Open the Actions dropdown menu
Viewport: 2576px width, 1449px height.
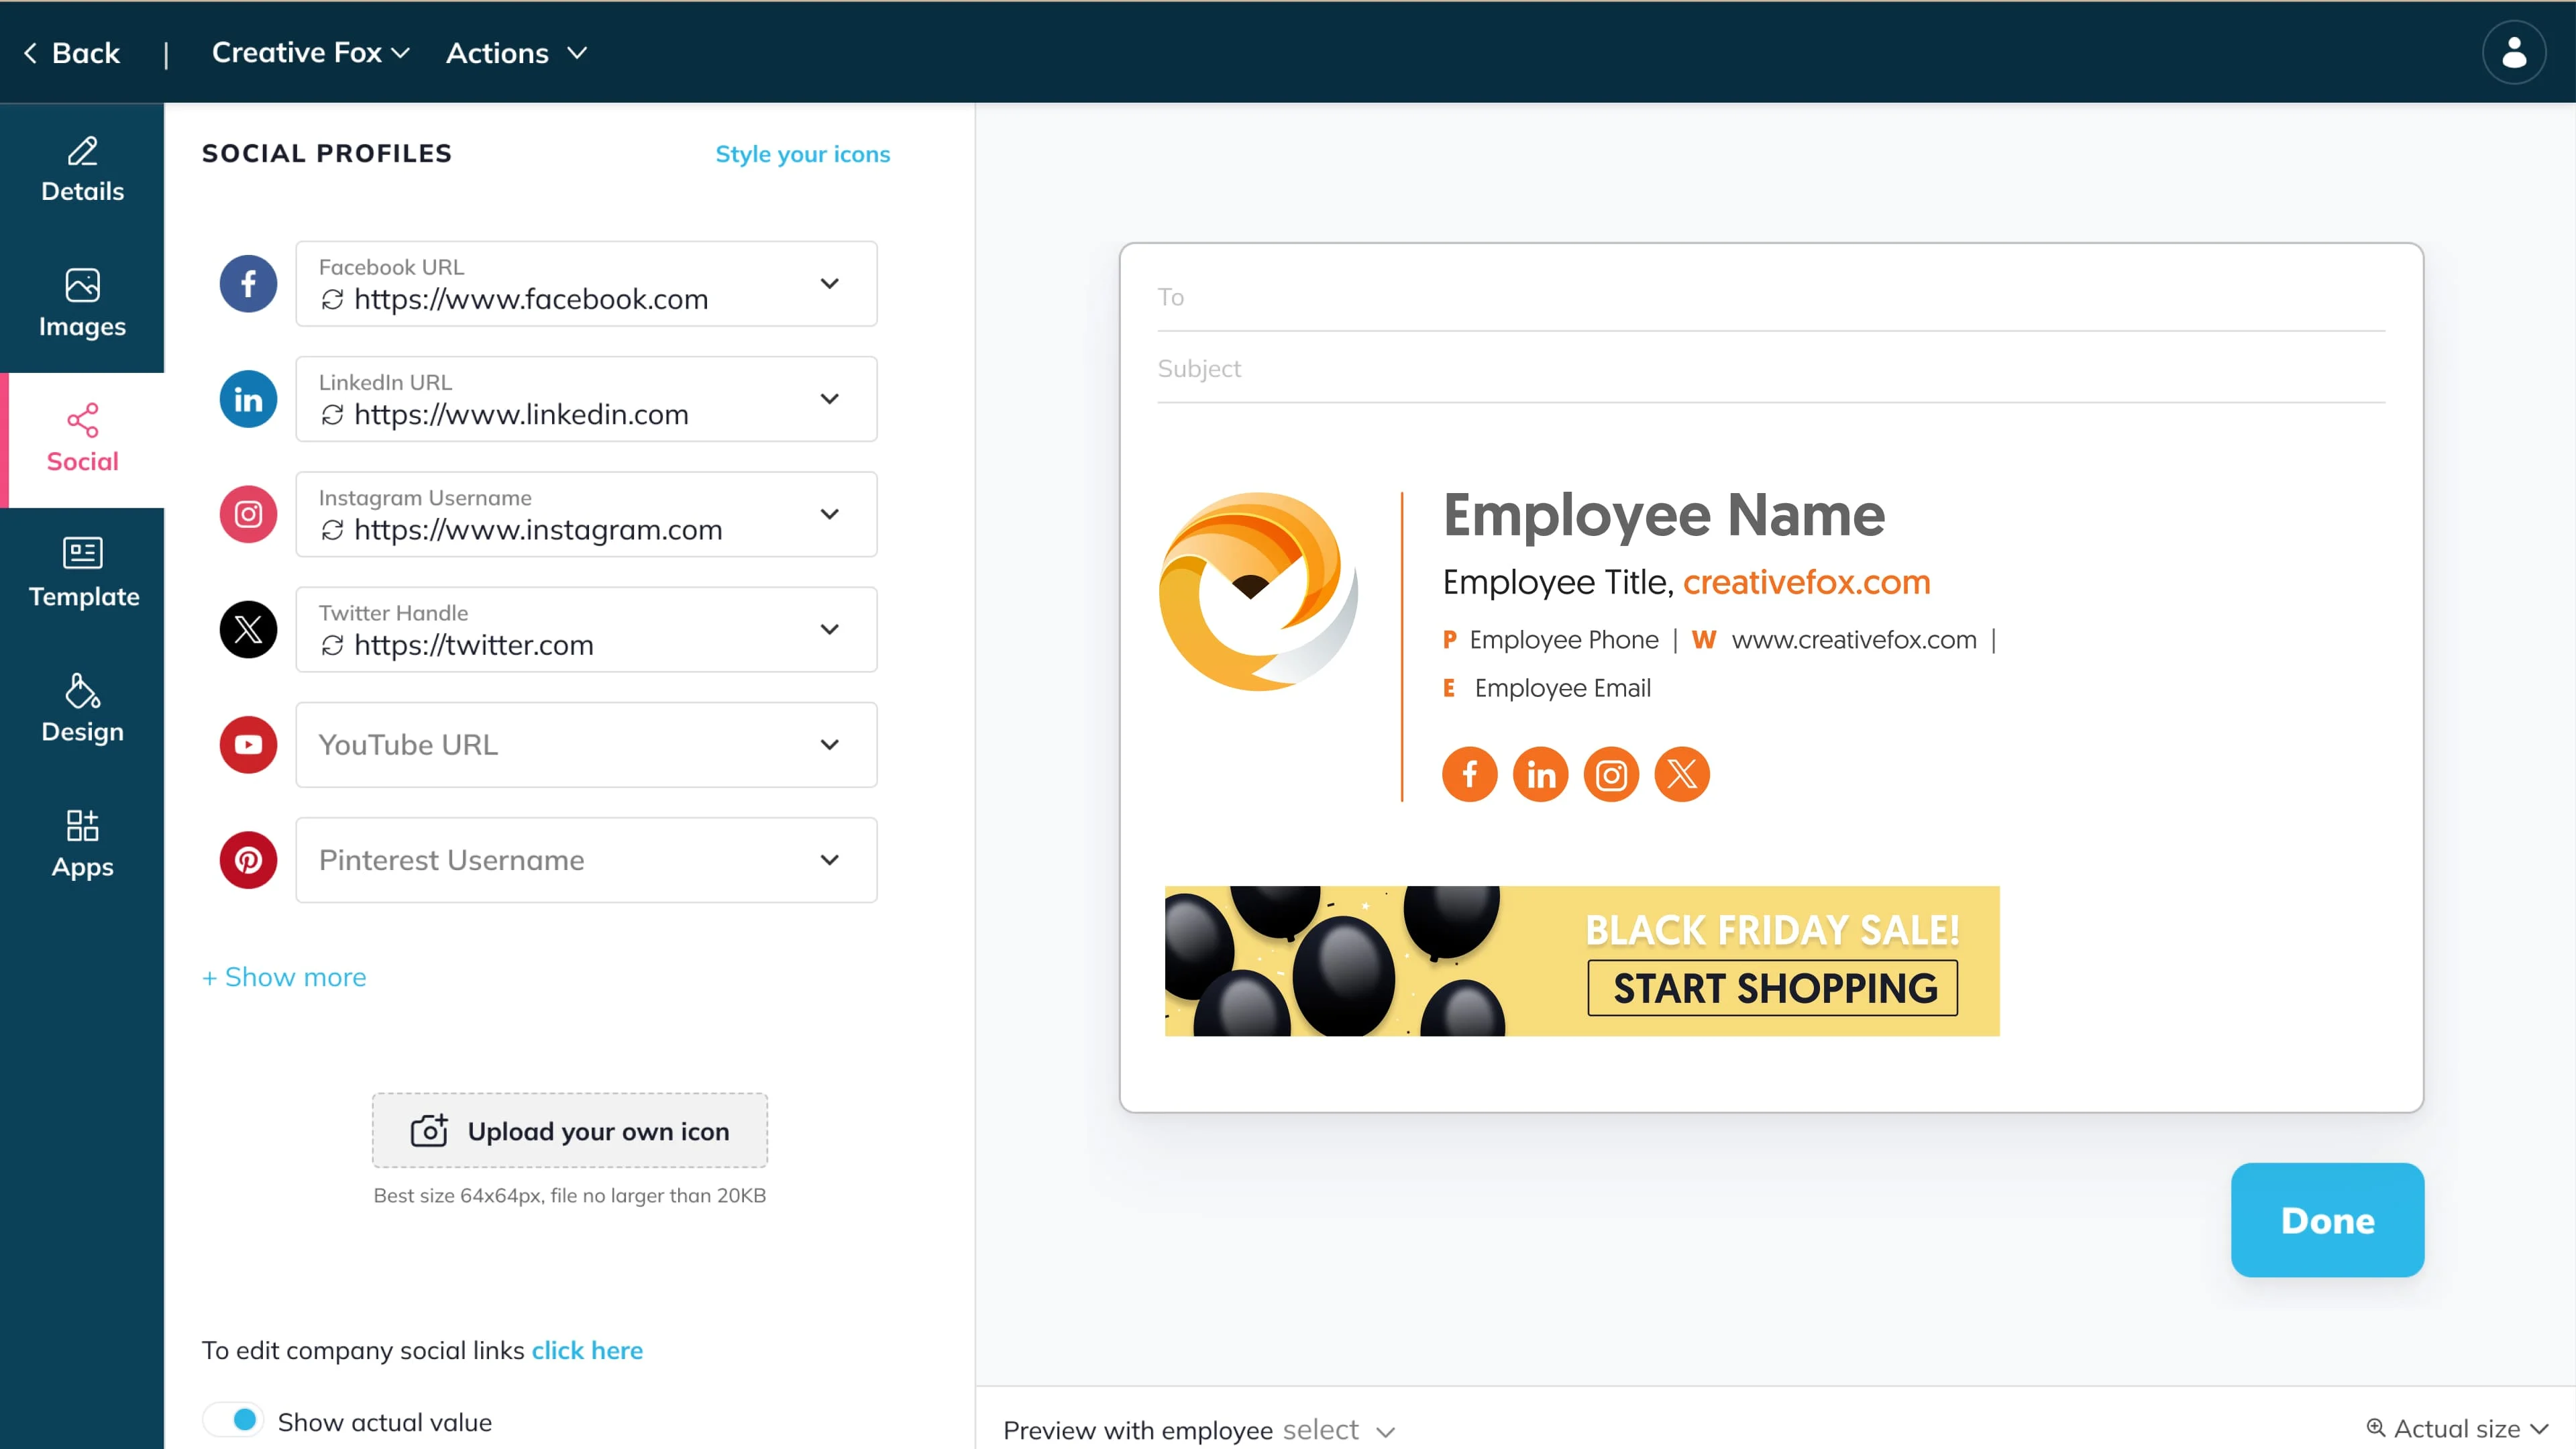(x=516, y=53)
